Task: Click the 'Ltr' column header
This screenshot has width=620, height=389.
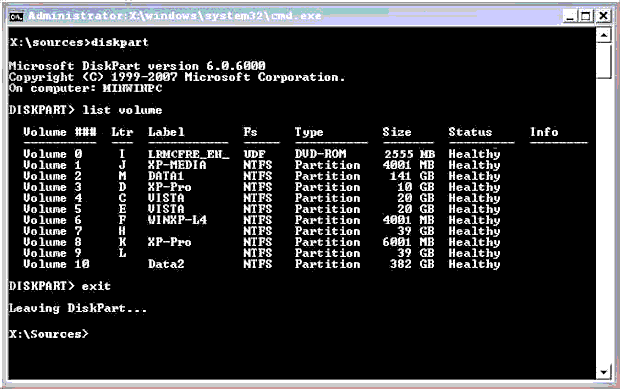Action: click(122, 132)
